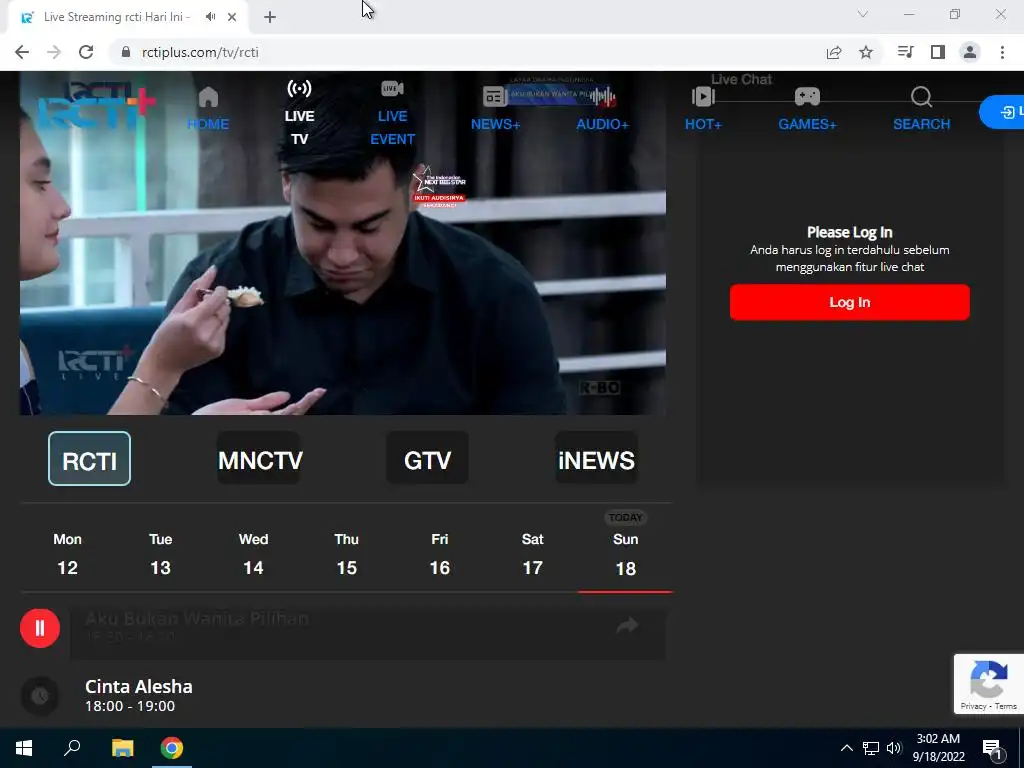Open the HOT+ section

pyautogui.click(x=703, y=109)
